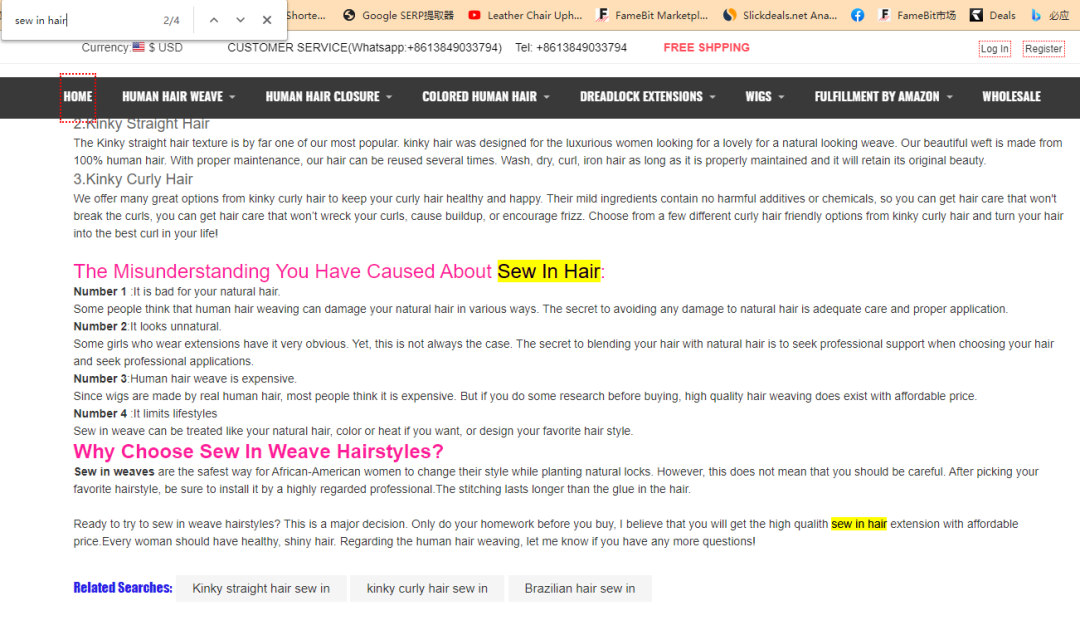Expand DREADLOCK EXTENSIONS dropdown arrow
Screen dimensions: 1080x630
pyautogui.click(x=712, y=97)
